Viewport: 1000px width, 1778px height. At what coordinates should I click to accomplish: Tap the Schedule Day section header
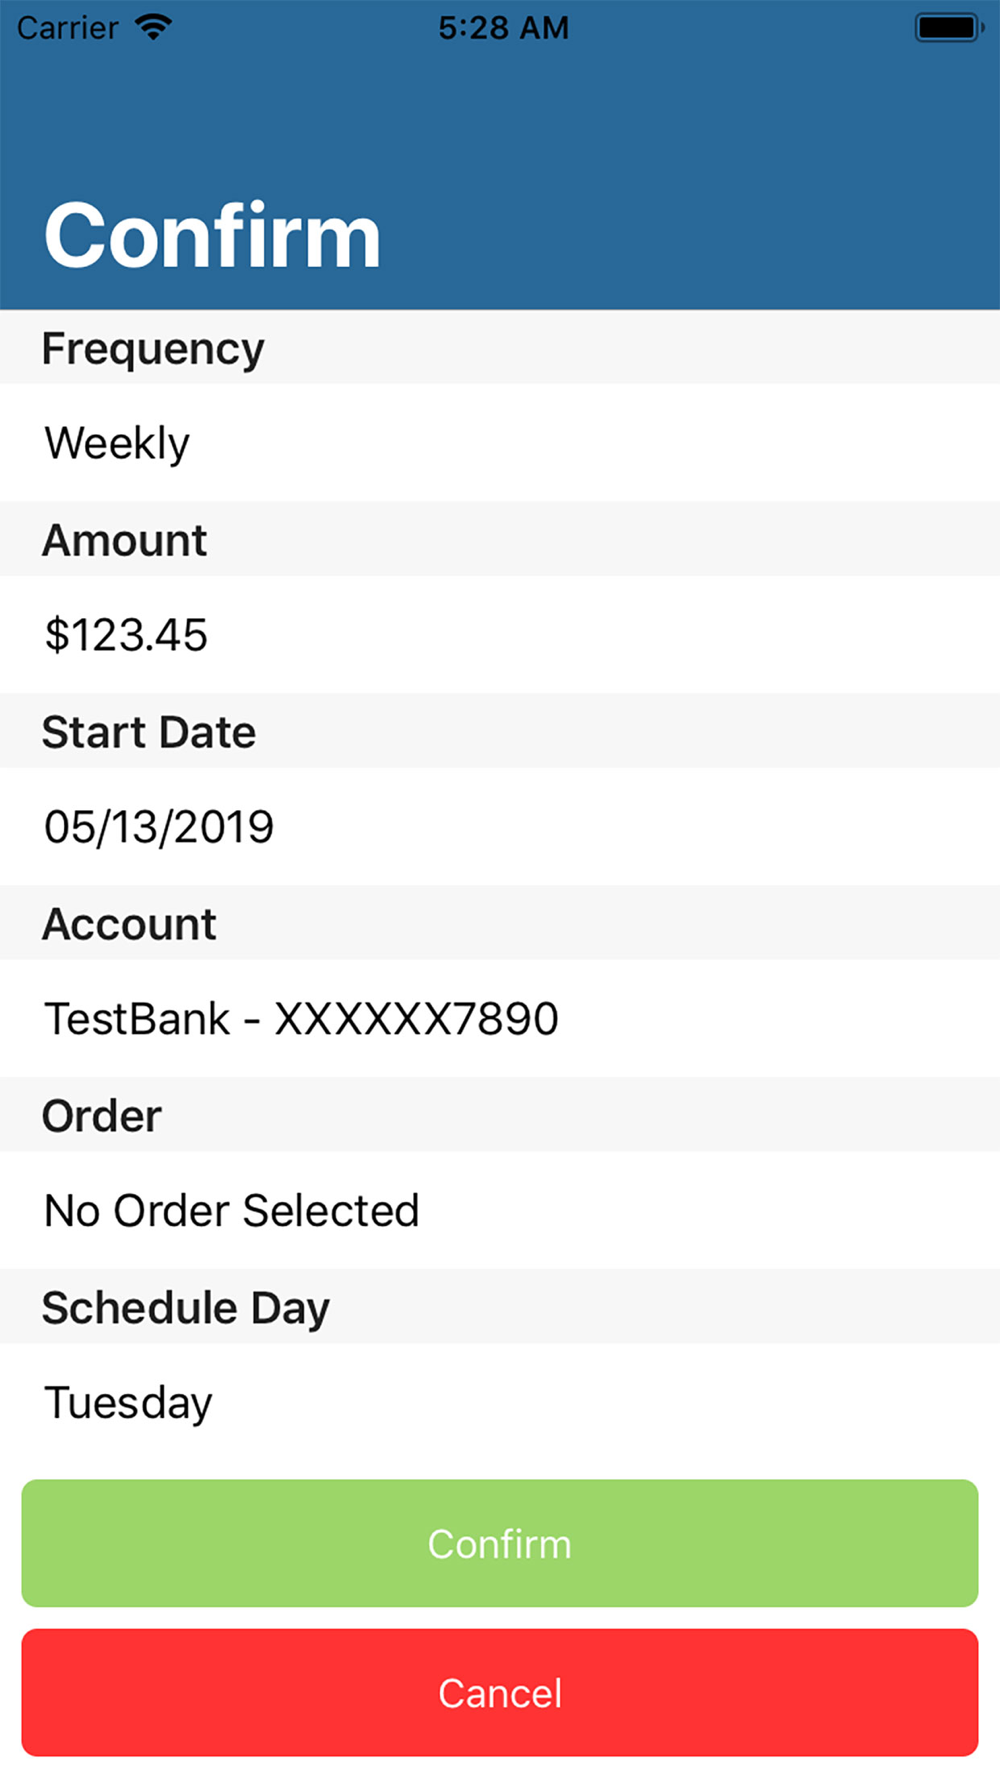pos(500,1307)
